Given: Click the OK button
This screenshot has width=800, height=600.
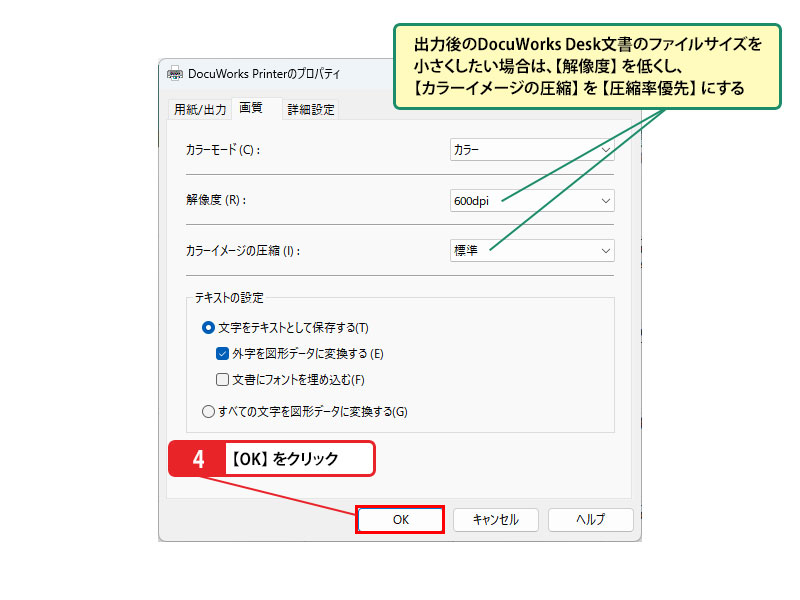Looking at the screenshot, I should click(401, 520).
